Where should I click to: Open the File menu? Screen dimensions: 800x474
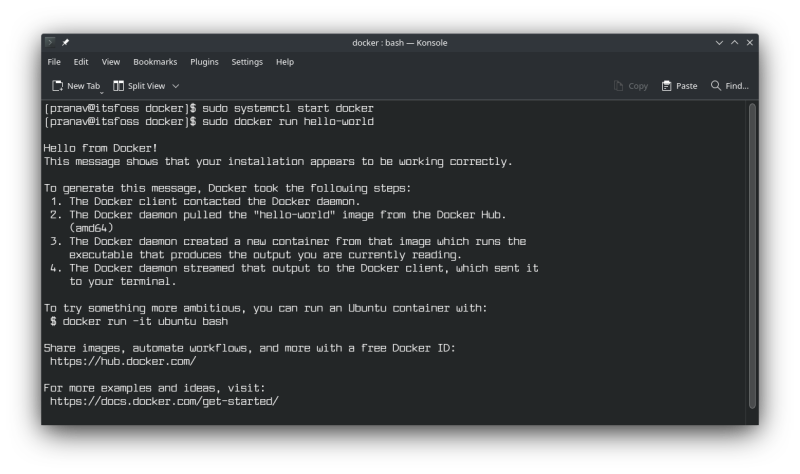tap(54, 62)
